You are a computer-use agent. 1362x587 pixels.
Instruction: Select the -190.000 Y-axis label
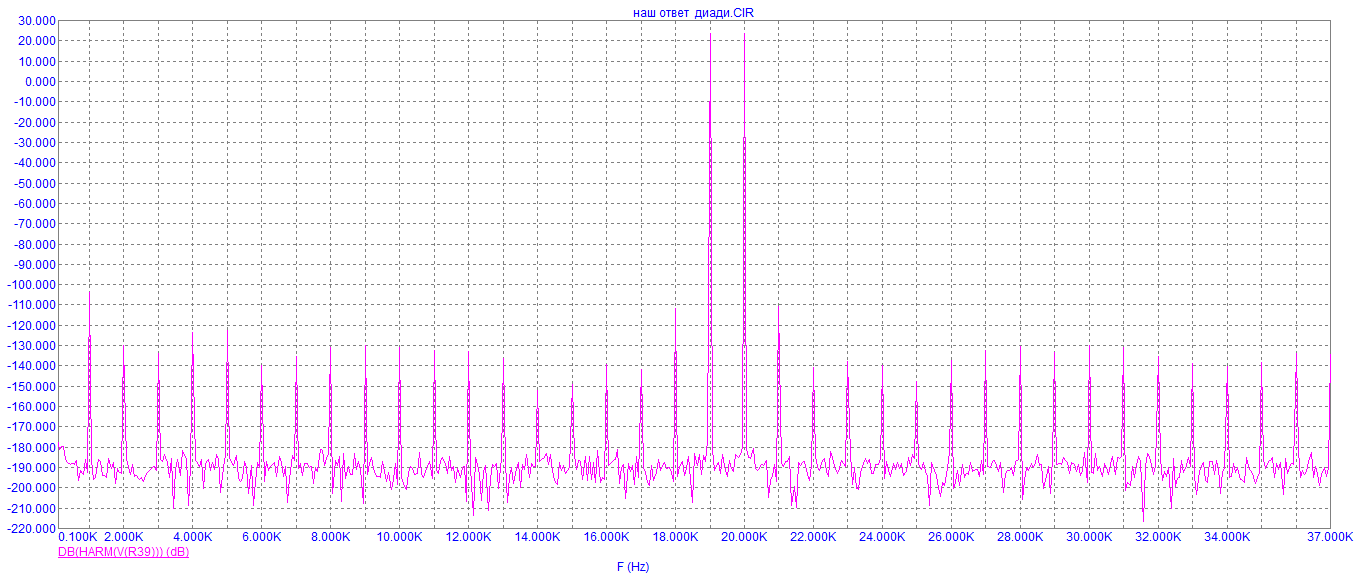(x=33, y=468)
